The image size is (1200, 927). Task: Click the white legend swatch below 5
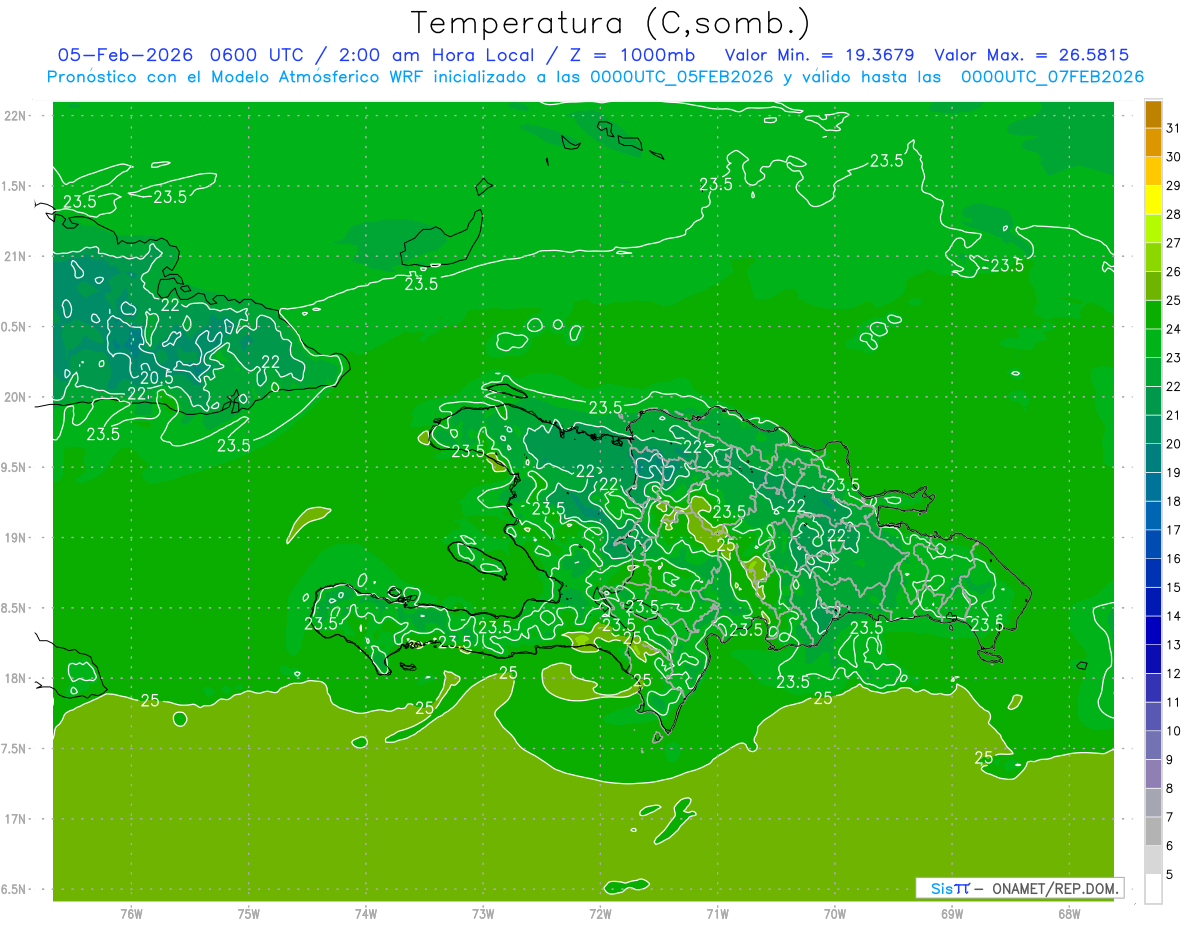1153,889
